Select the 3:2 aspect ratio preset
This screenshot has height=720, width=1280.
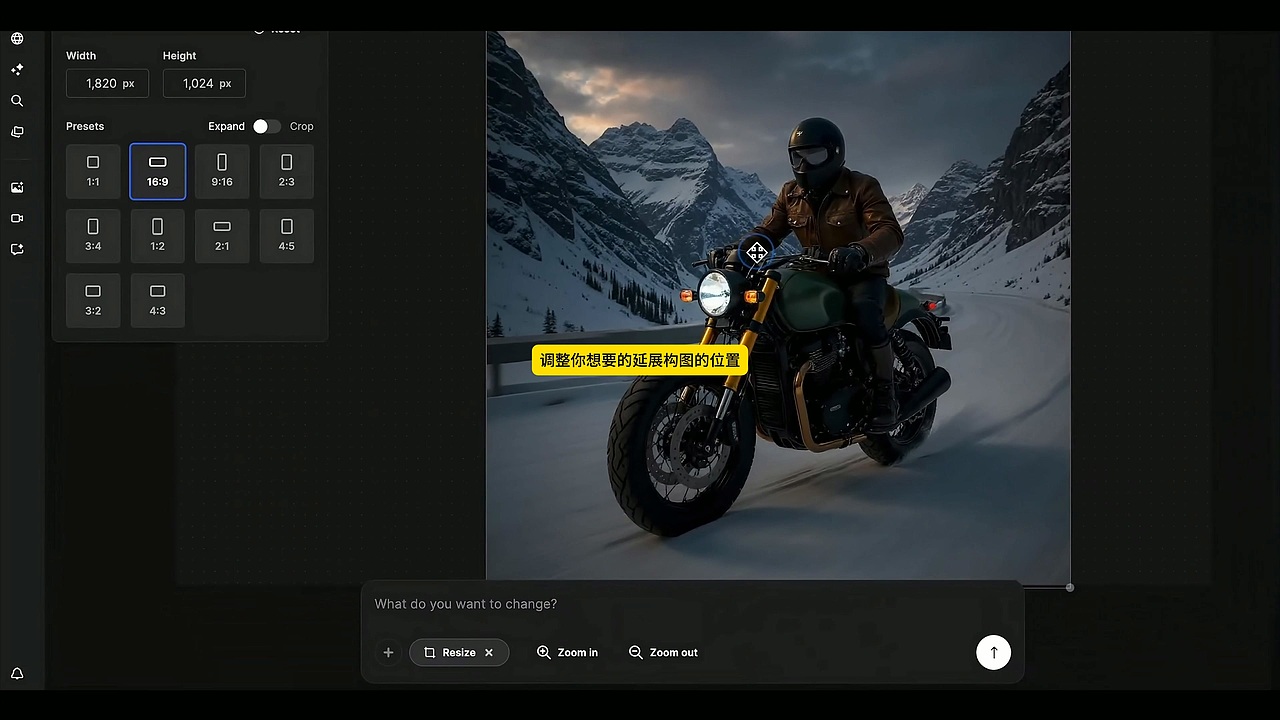tap(93, 300)
